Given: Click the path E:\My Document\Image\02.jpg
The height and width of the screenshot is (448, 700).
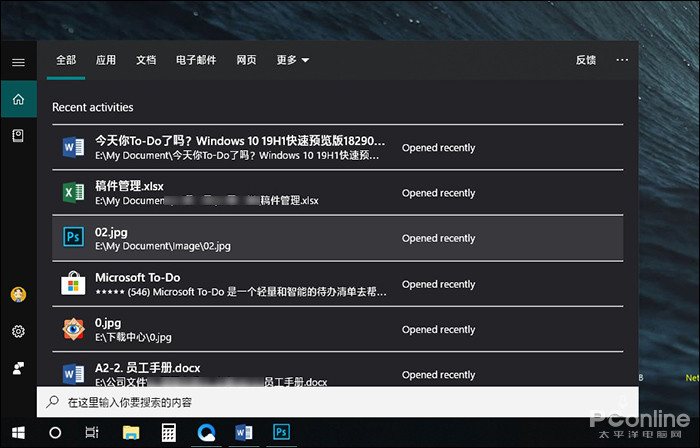Looking at the screenshot, I should click(x=163, y=246).
